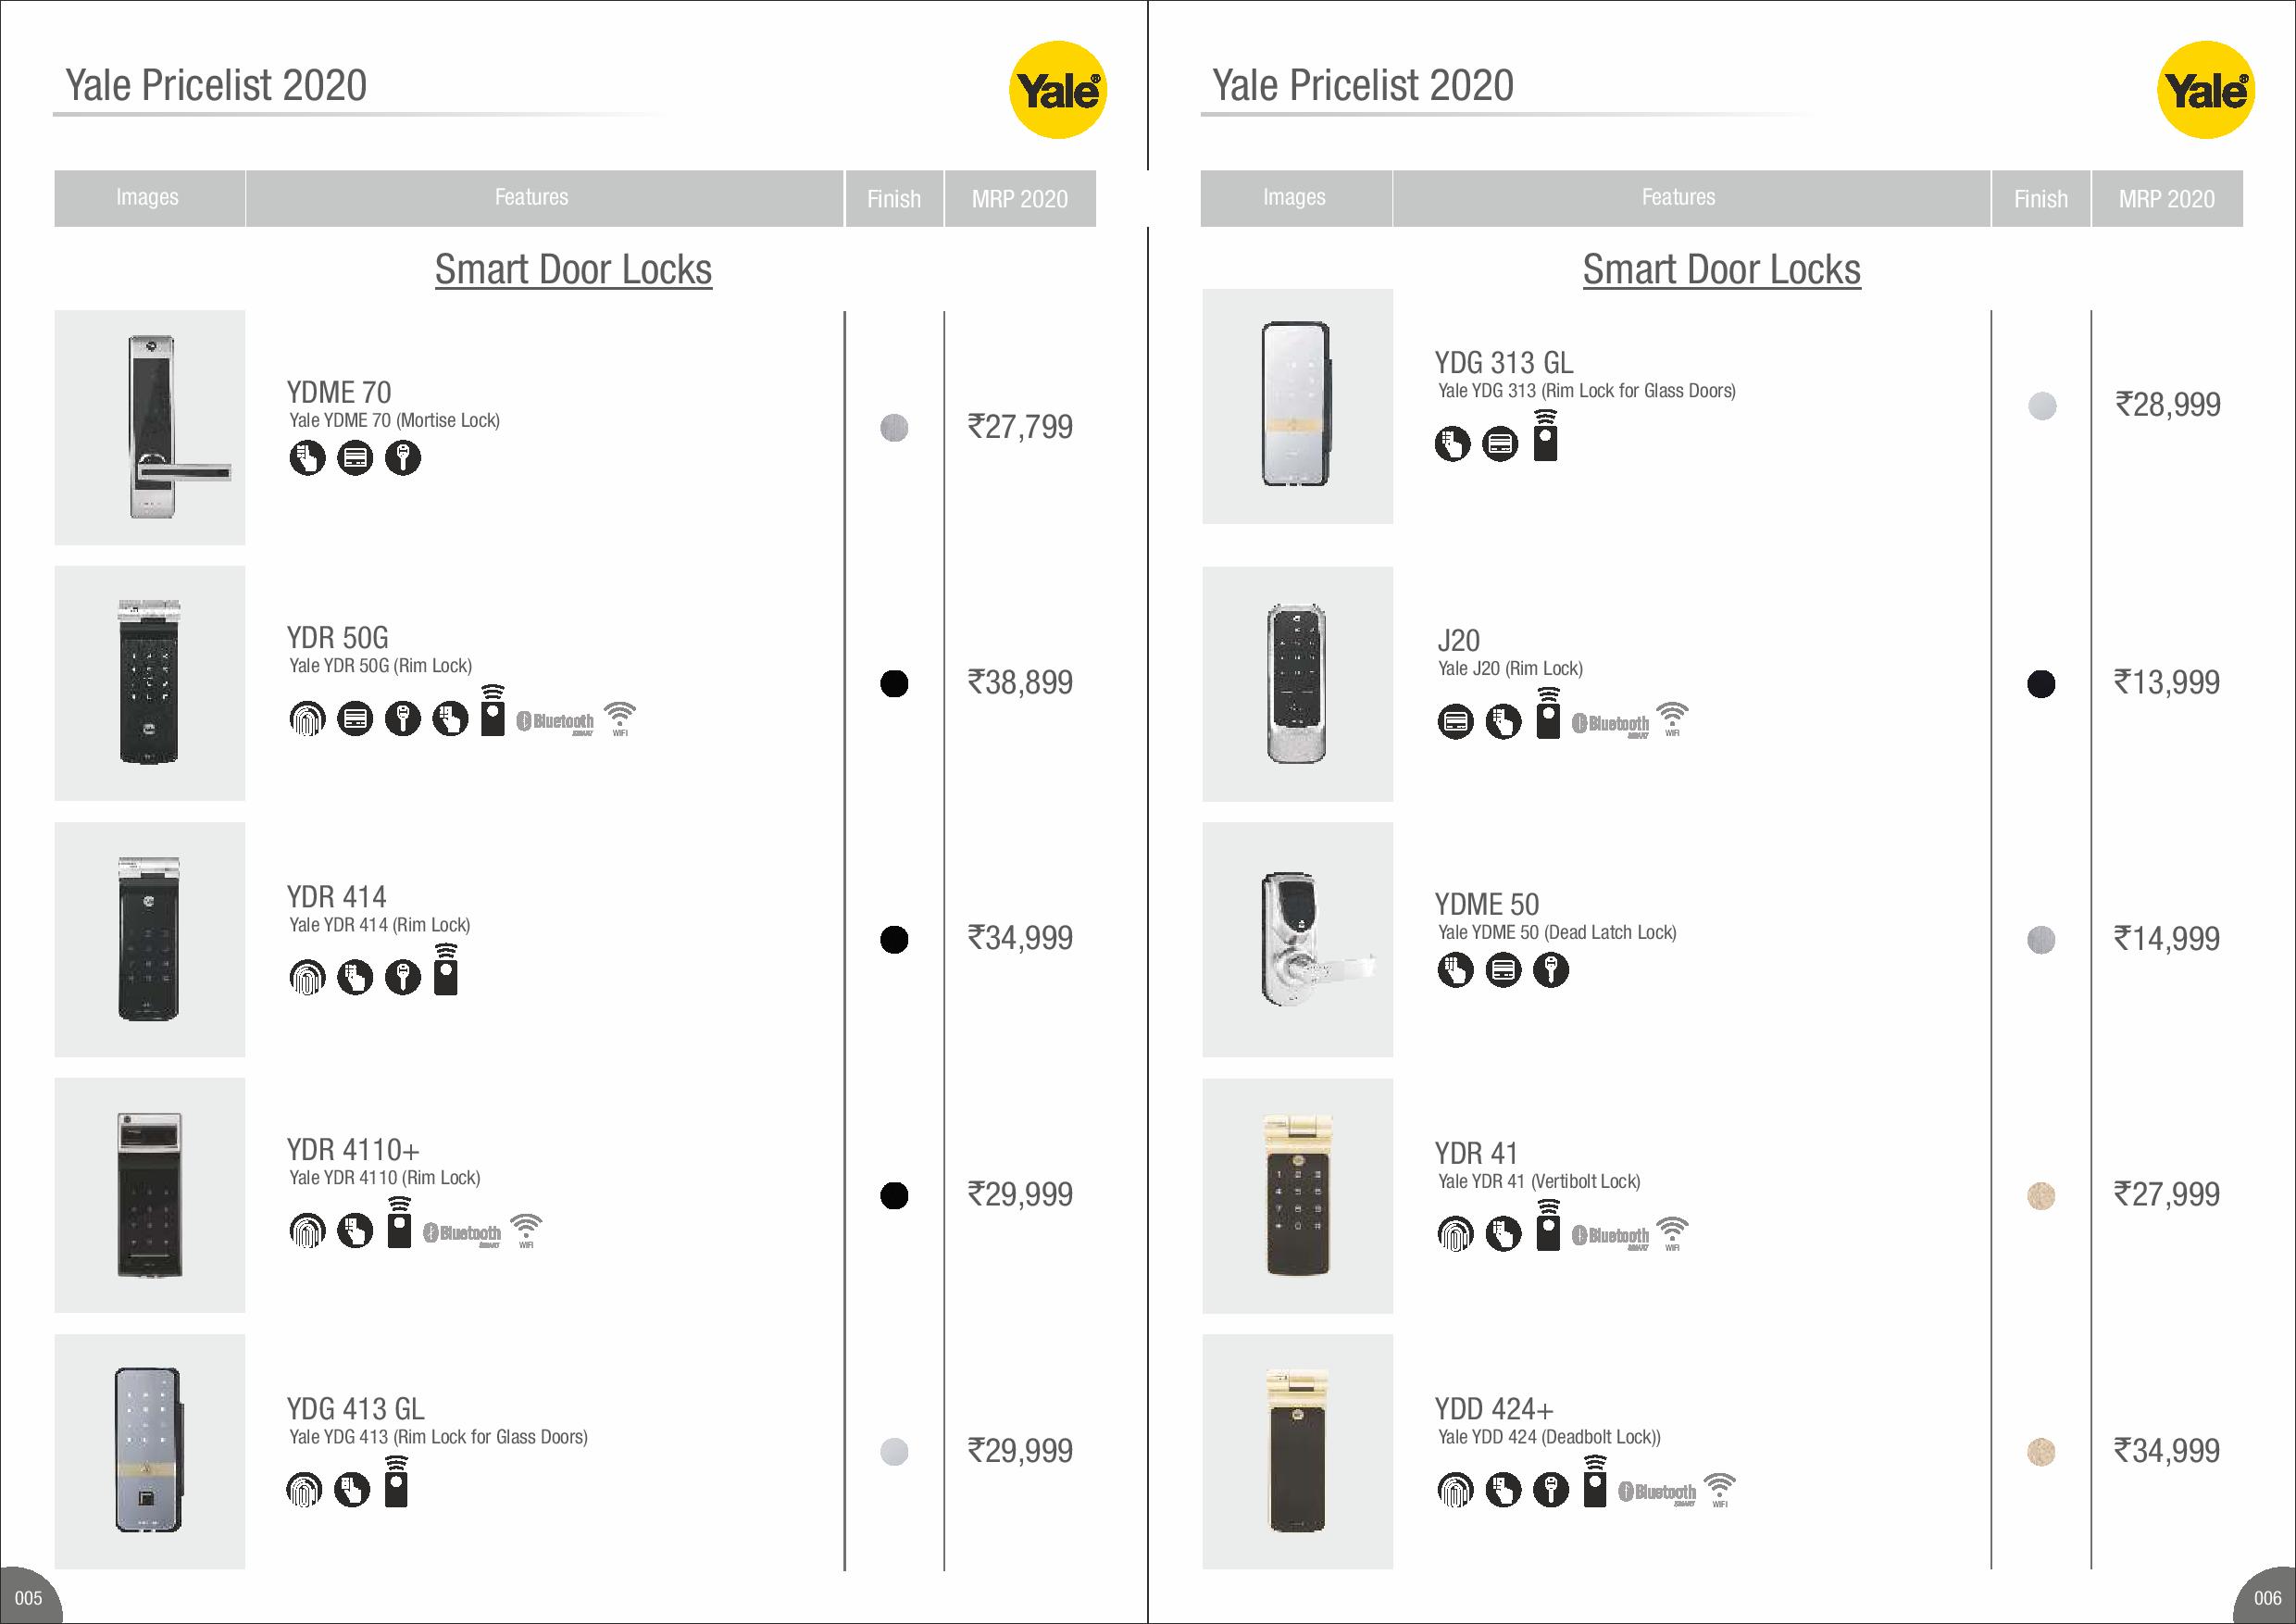Click the fingerprint icon under YDR 50G
The height and width of the screenshot is (1624, 2296).
[307, 719]
